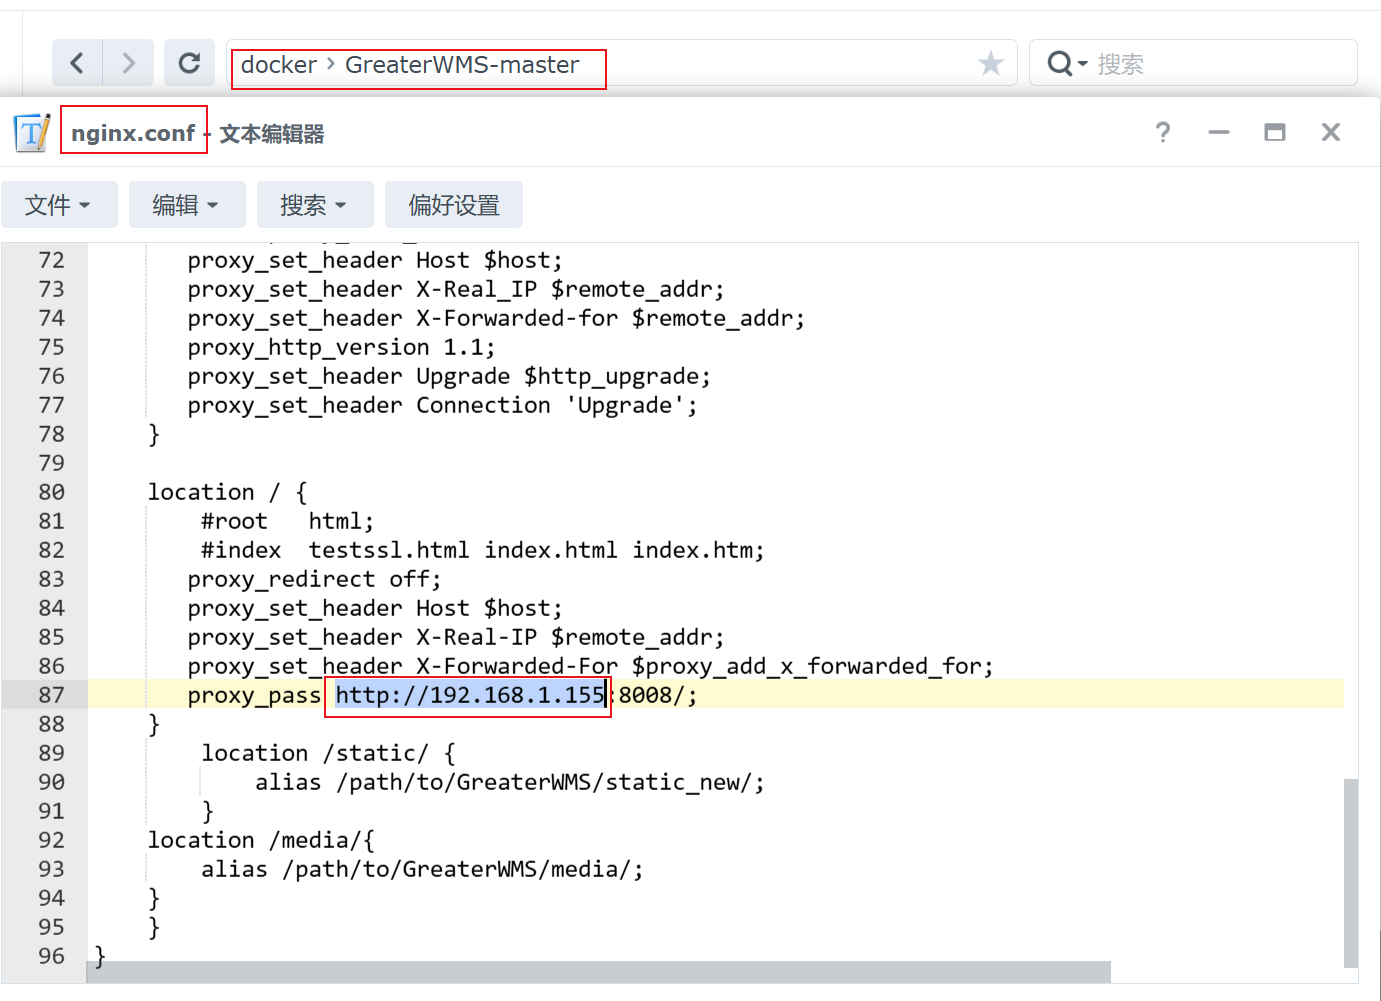Click the text editor app icon
Viewport: 1381px width, 1001px height.
(x=32, y=133)
